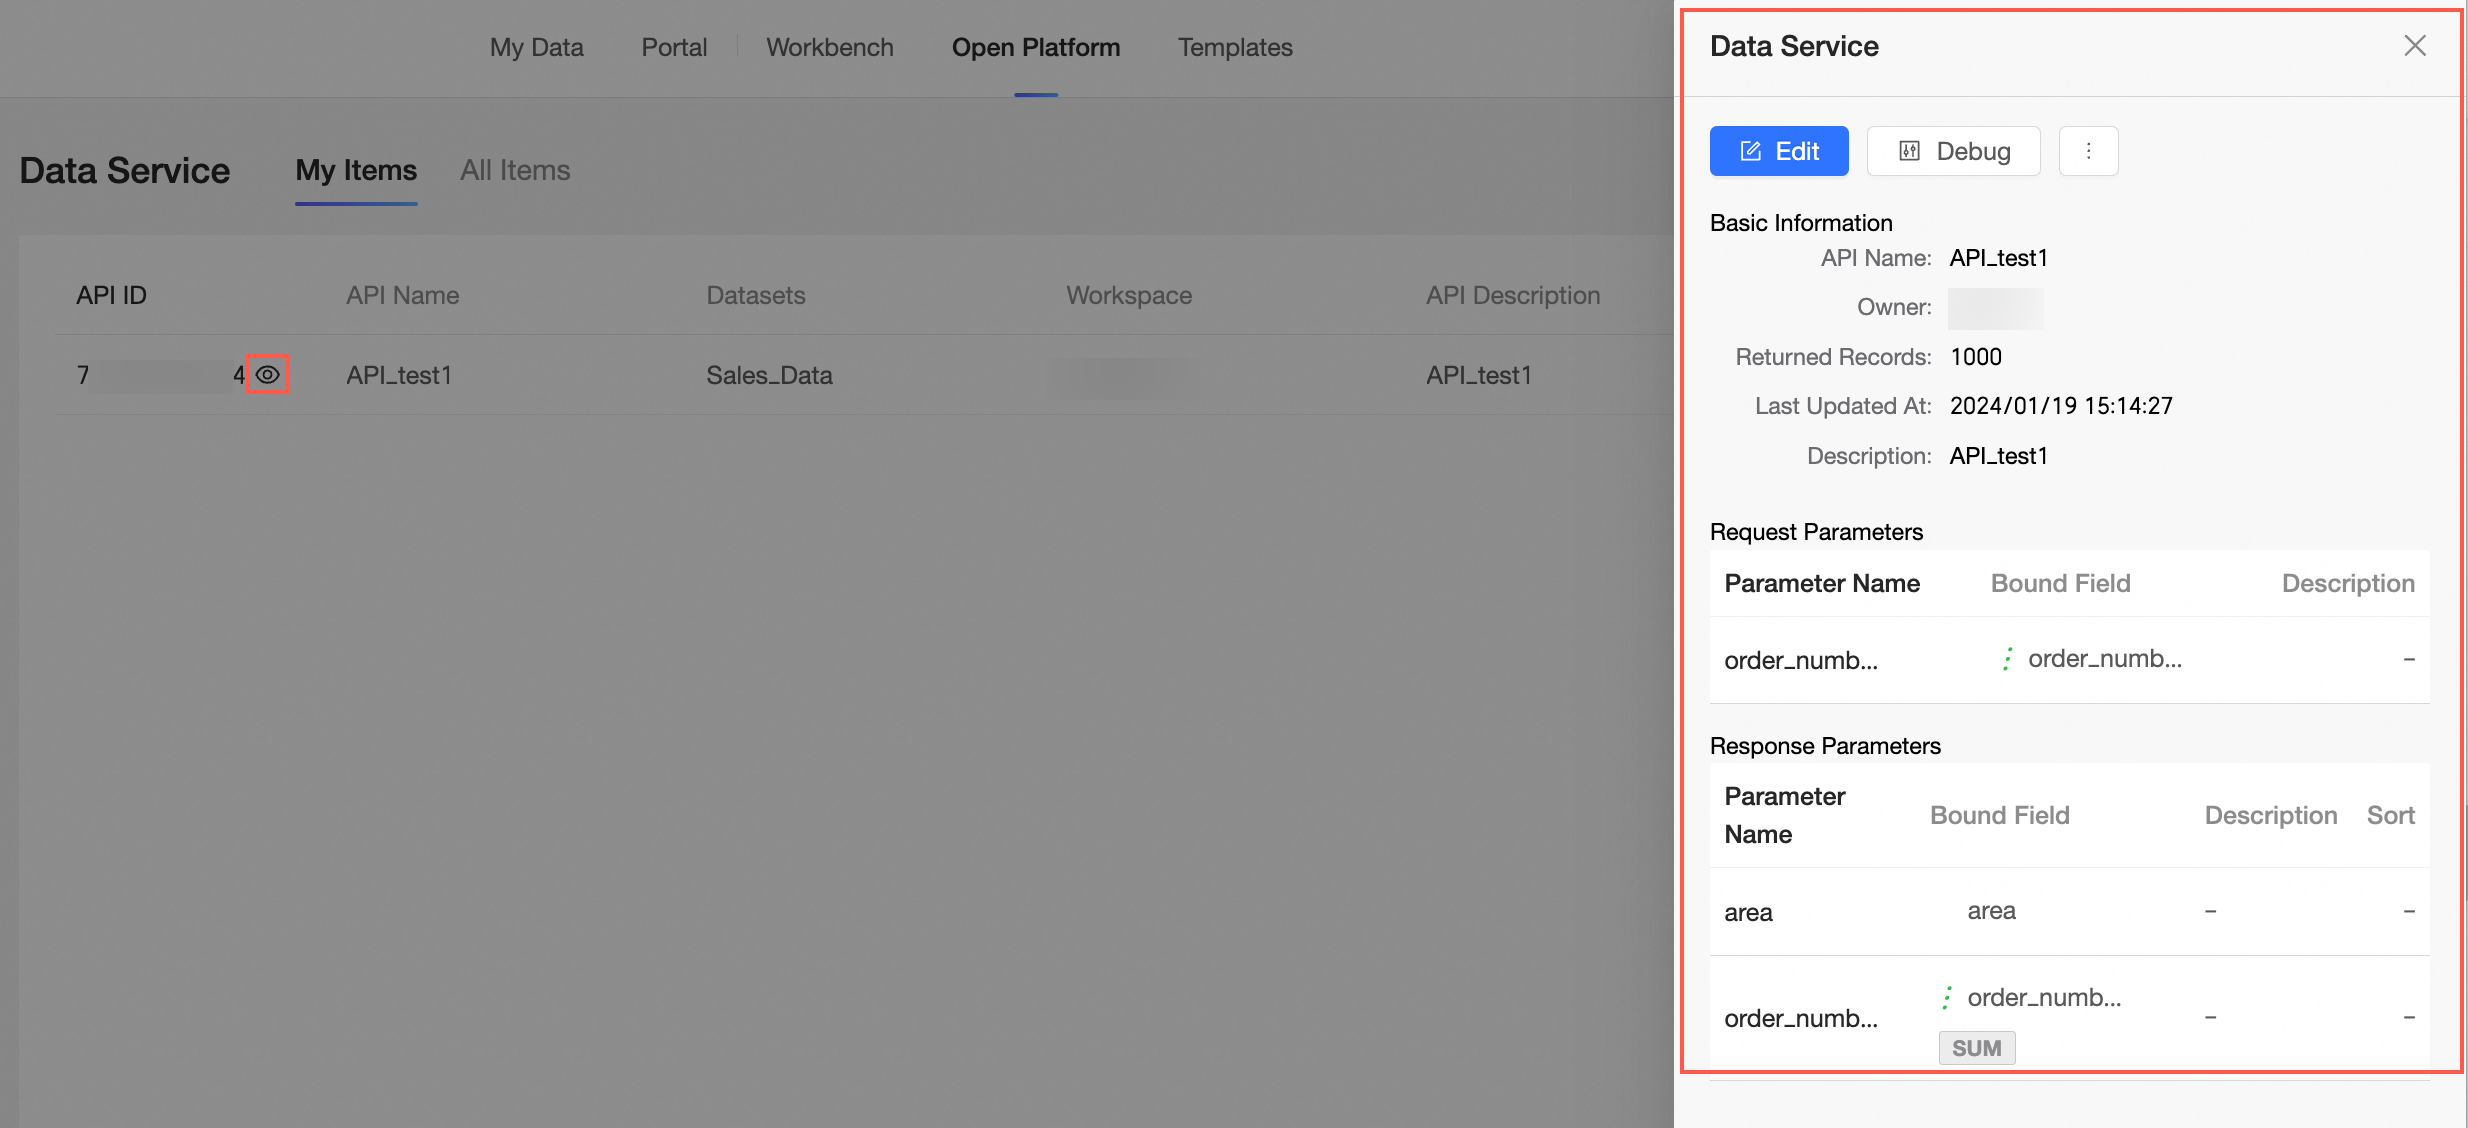The height and width of the screenshot is (1128, 2468).
Task: Click the Sort column header in Response Parameters
Action: (2390, 815)
